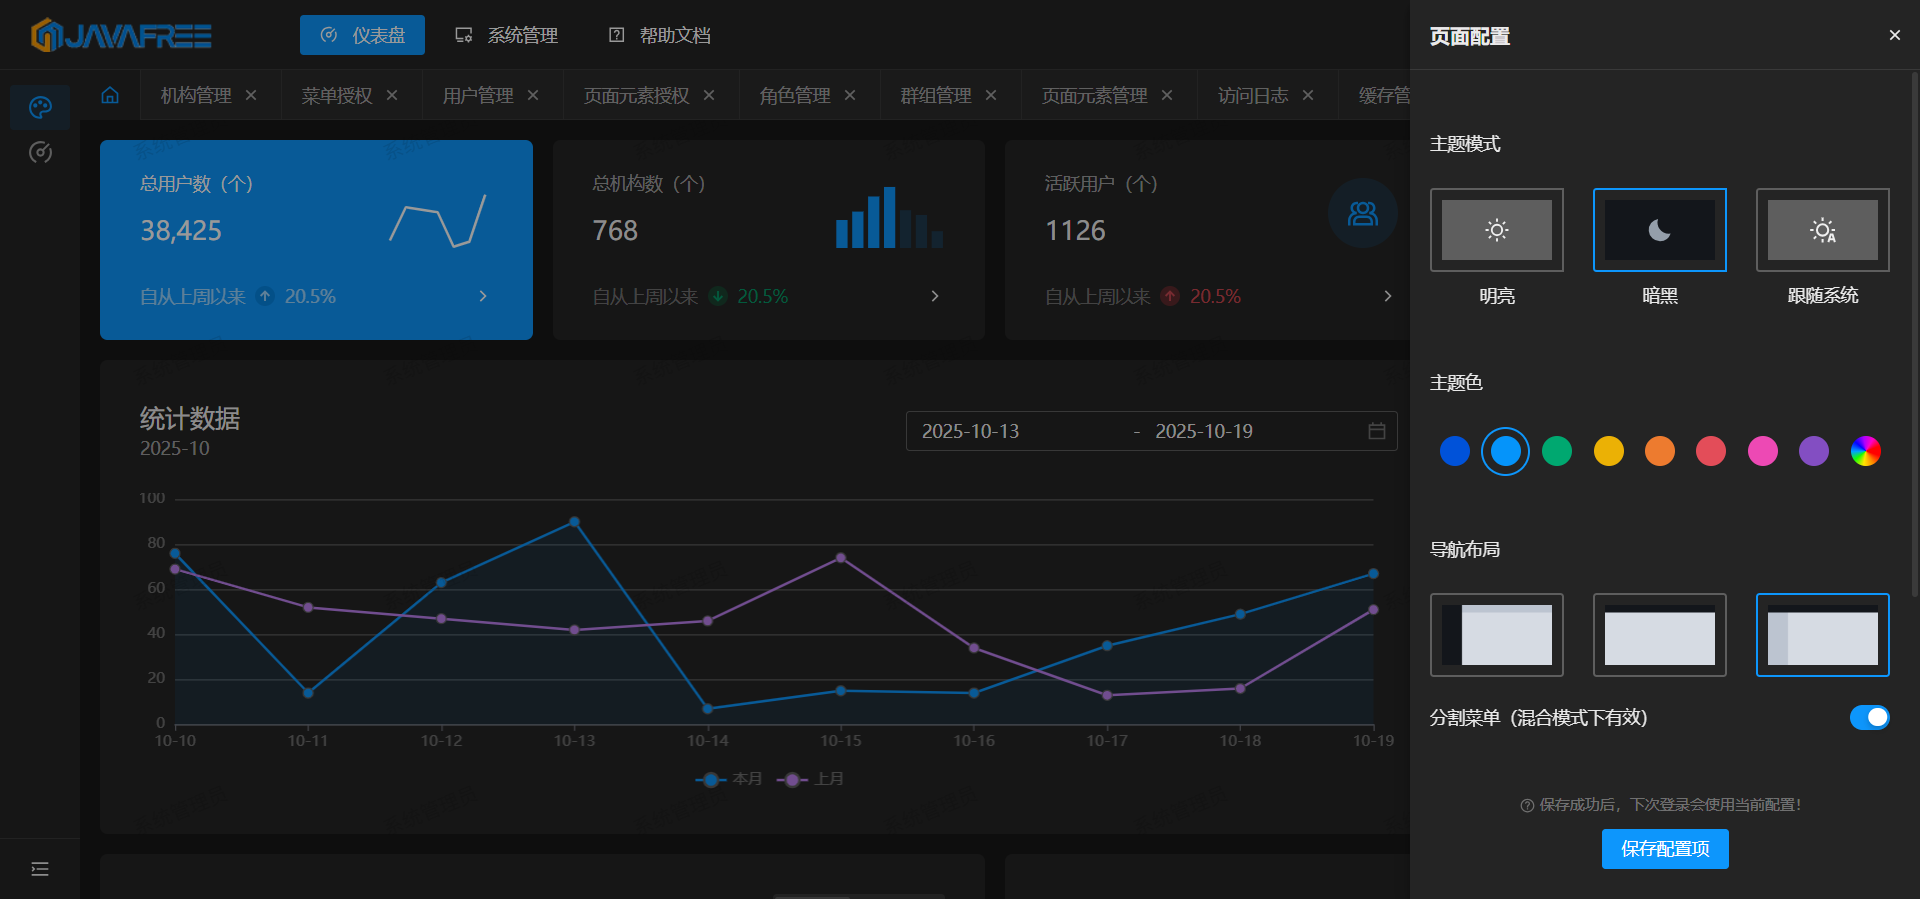Expand the 总机构数 card chevron
Image resolution: width=1920 pixels, height=899 pixels.
coord(935,296)
